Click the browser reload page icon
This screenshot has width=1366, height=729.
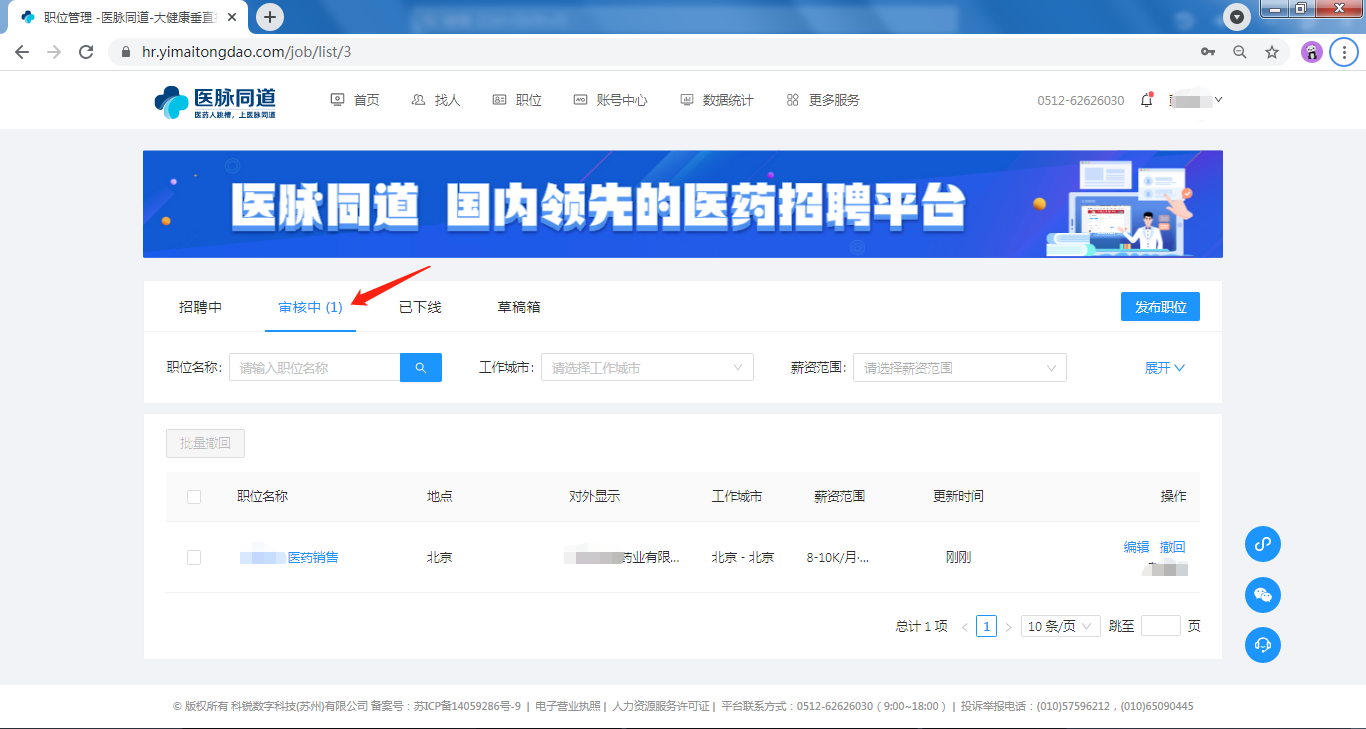click(x=86, y=52)
